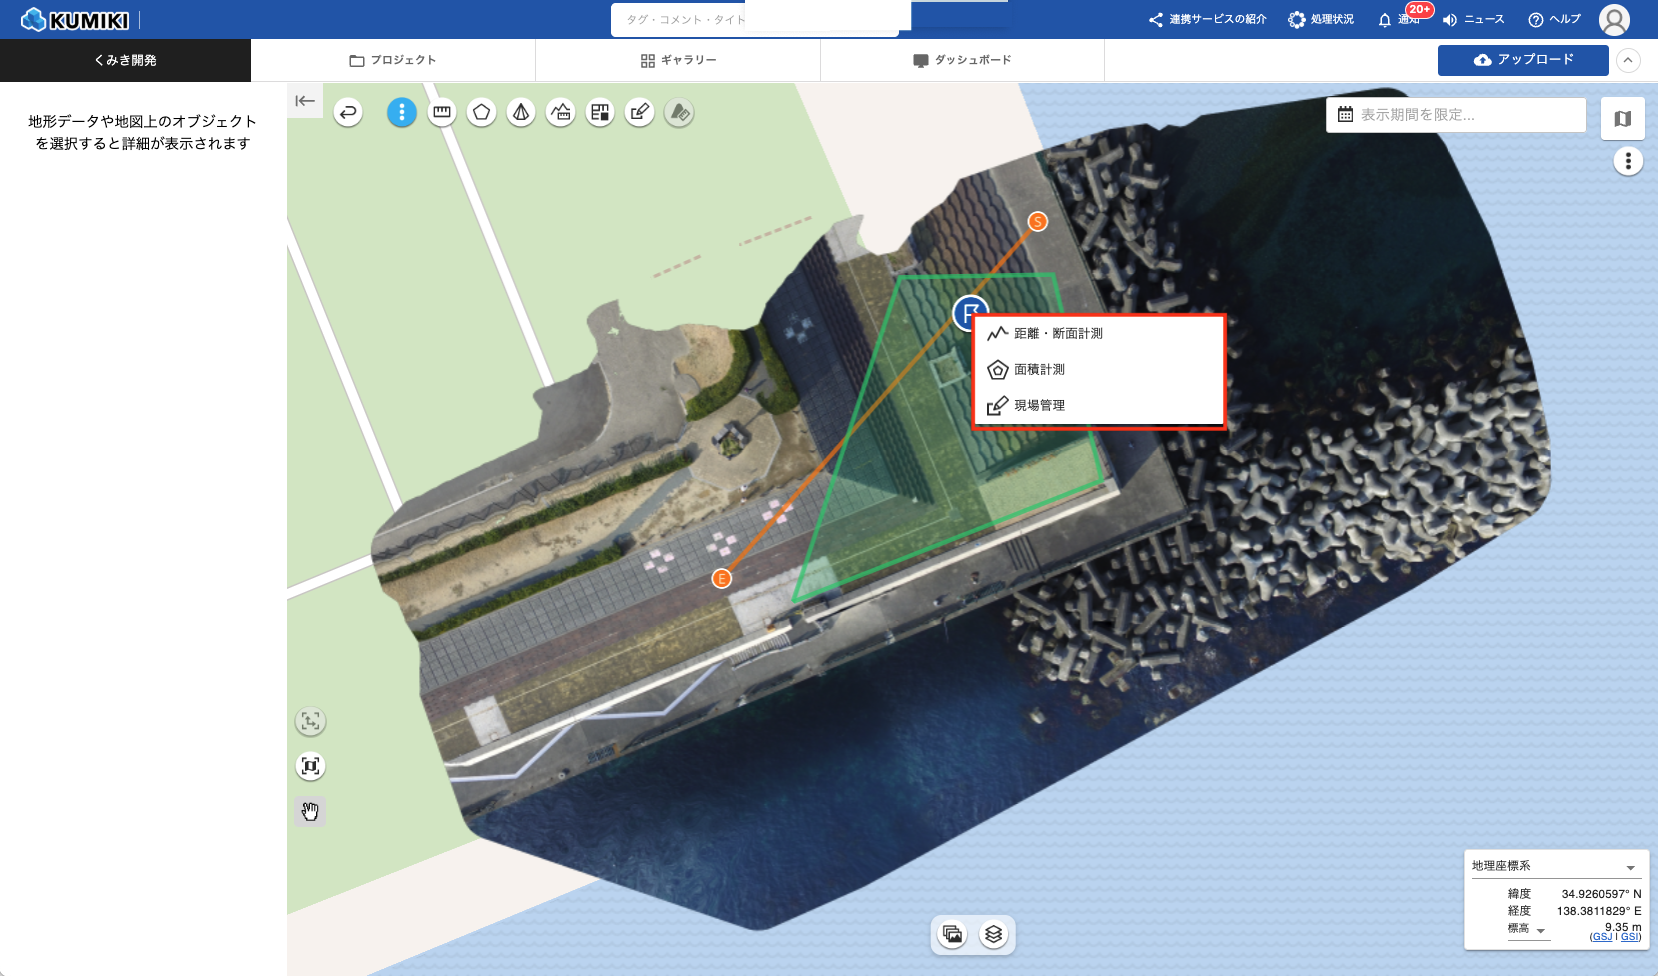The image size is (1658, 976).
Task: Open the image gallery overlay icon
Action: [953, 935]
